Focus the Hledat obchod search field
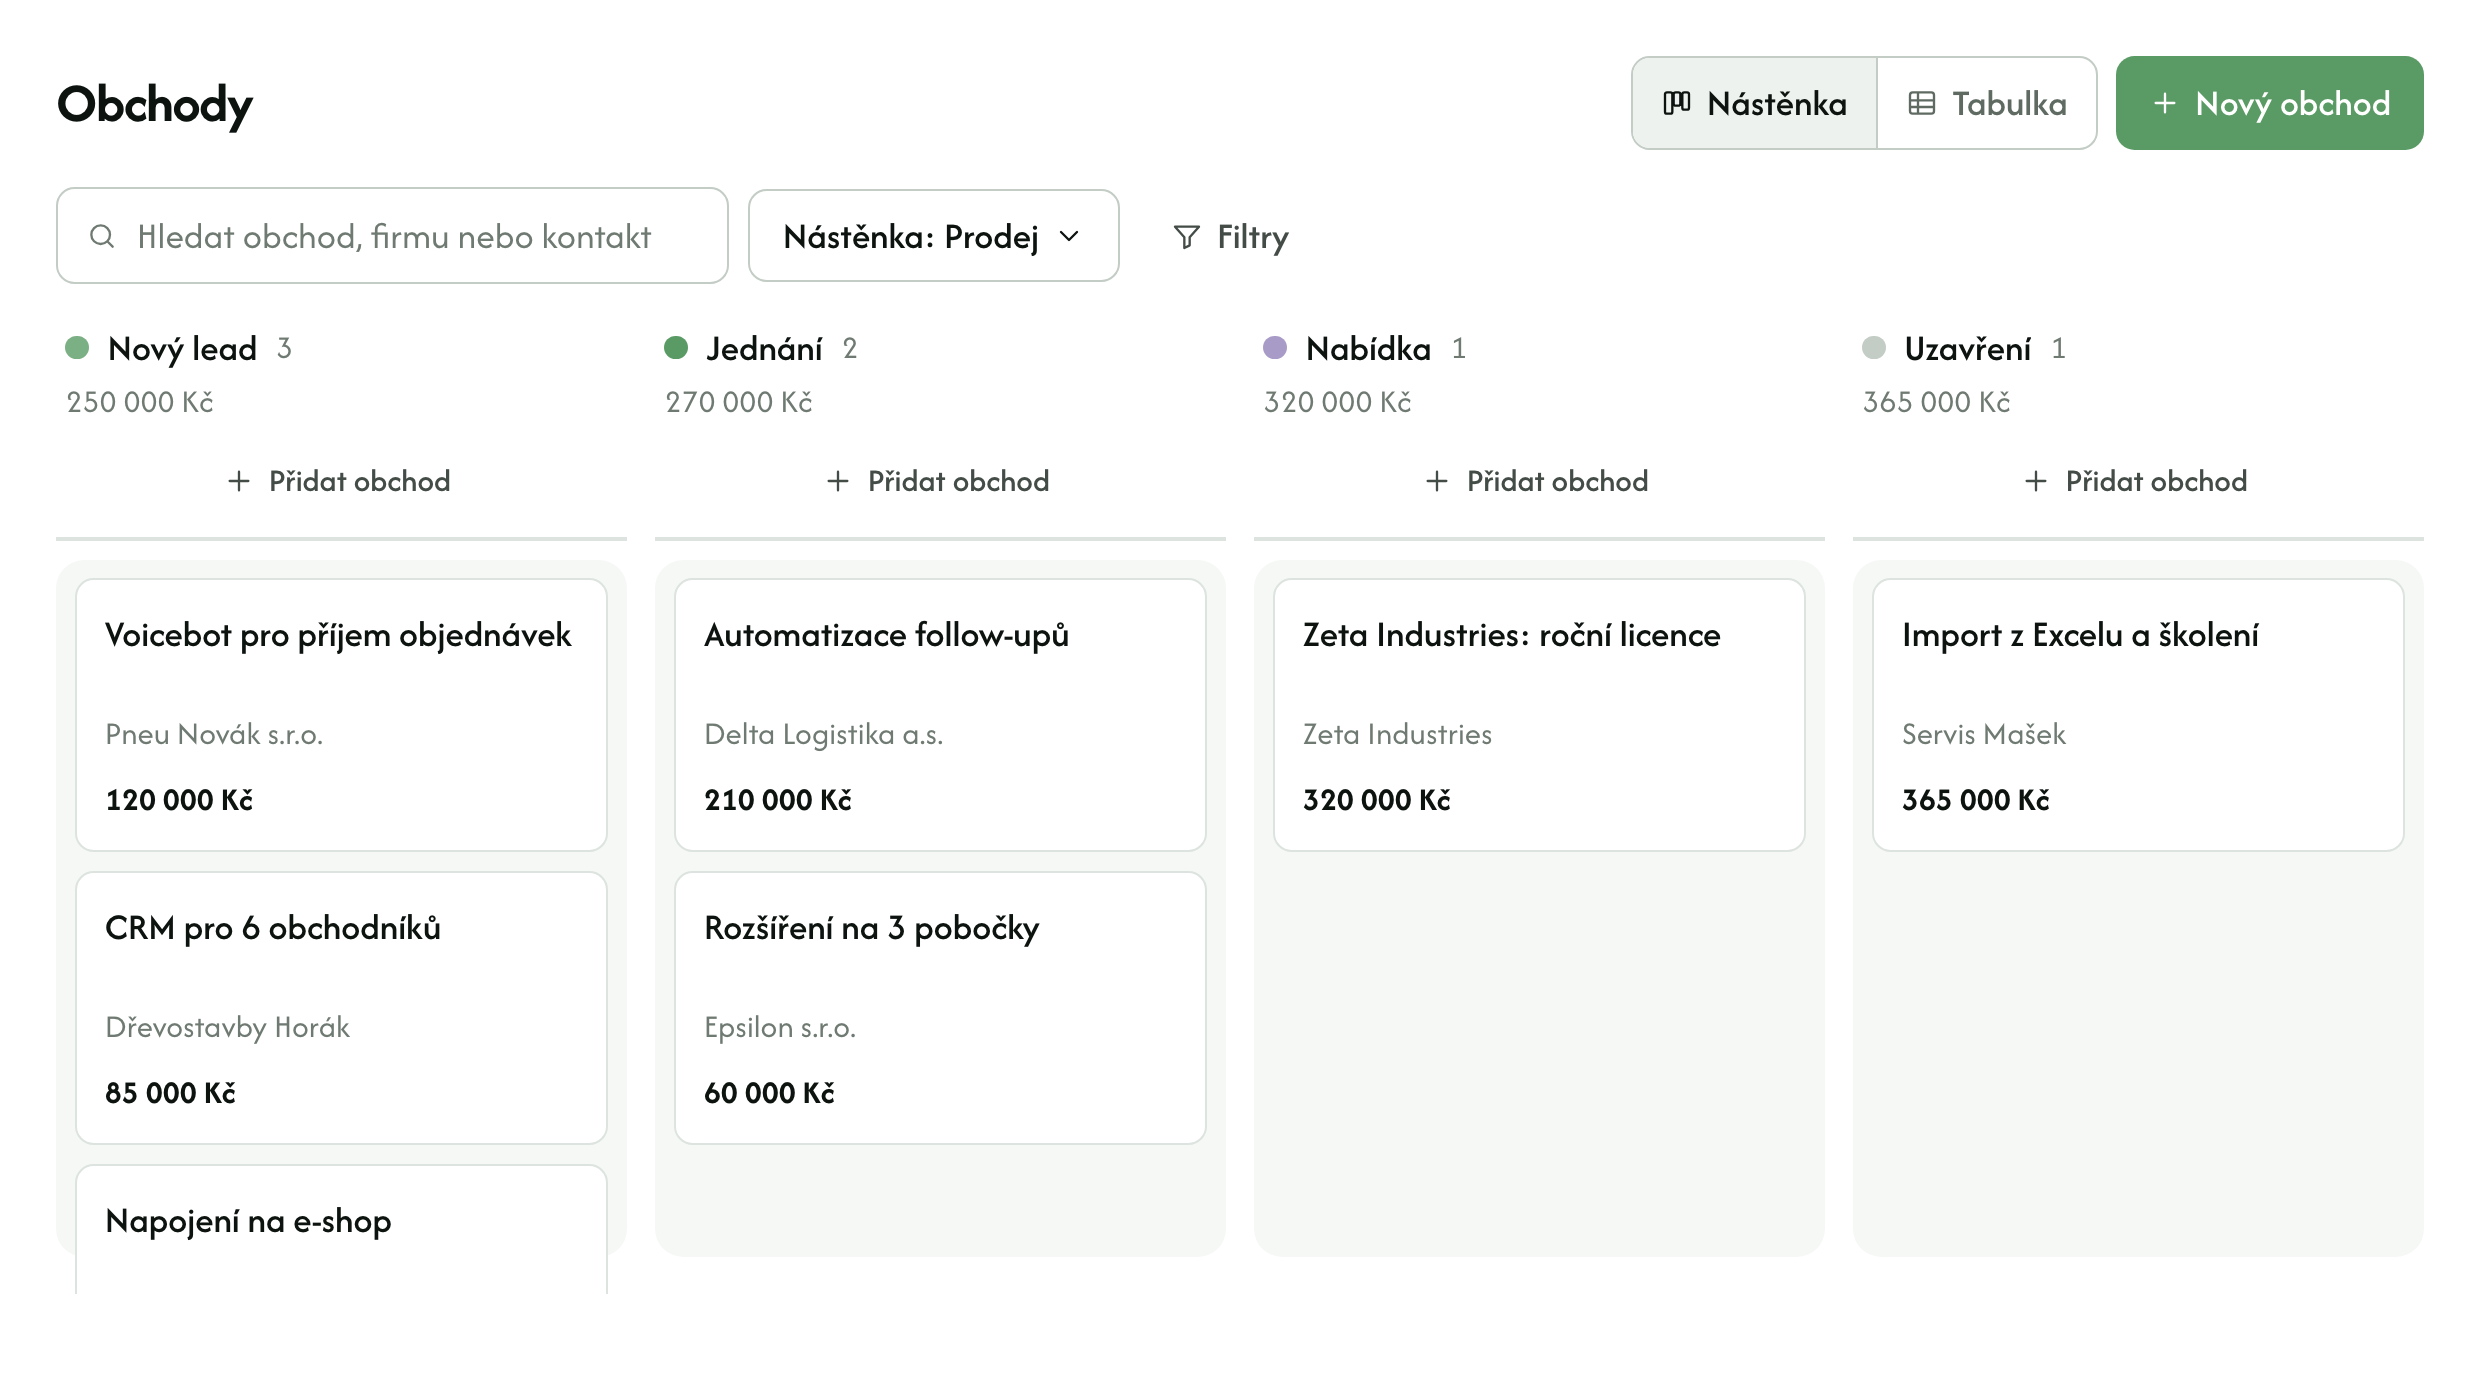 [x=392, y=236]
